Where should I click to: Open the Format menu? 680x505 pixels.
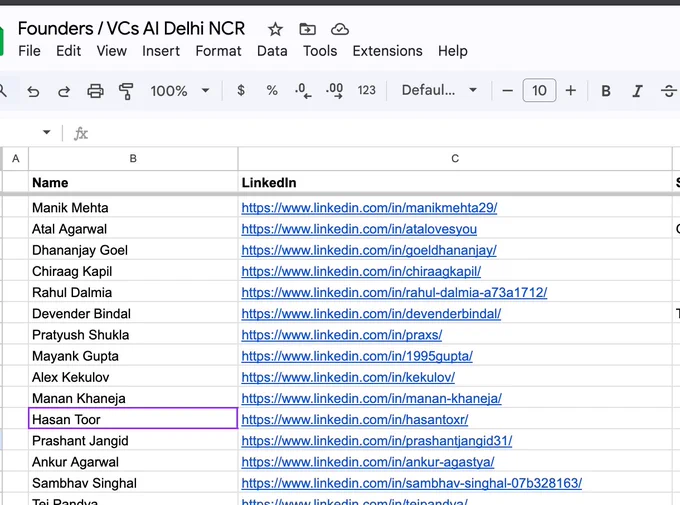[218, 51]
